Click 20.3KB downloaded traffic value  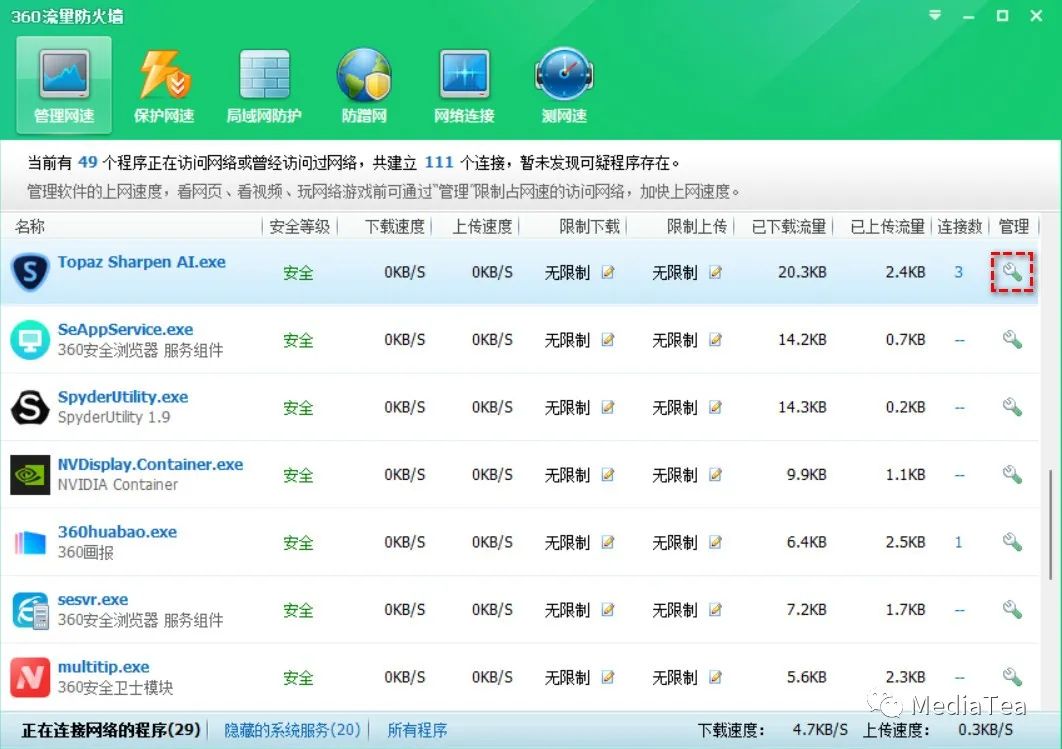802,272
